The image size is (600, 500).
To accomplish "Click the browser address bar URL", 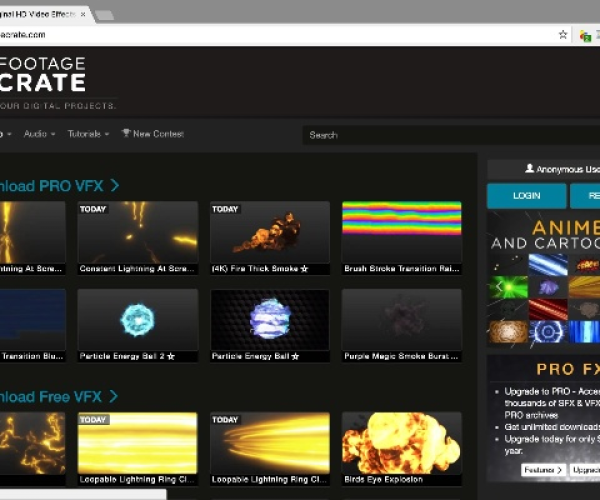I will [23, 35].
